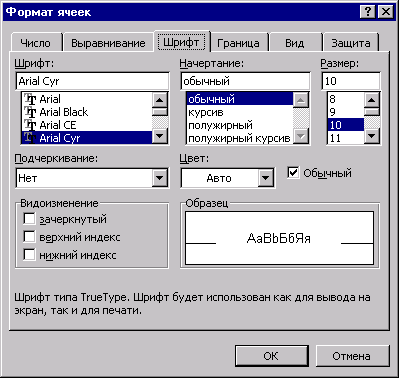Click font list scroll up arrow

pos(160,100)
